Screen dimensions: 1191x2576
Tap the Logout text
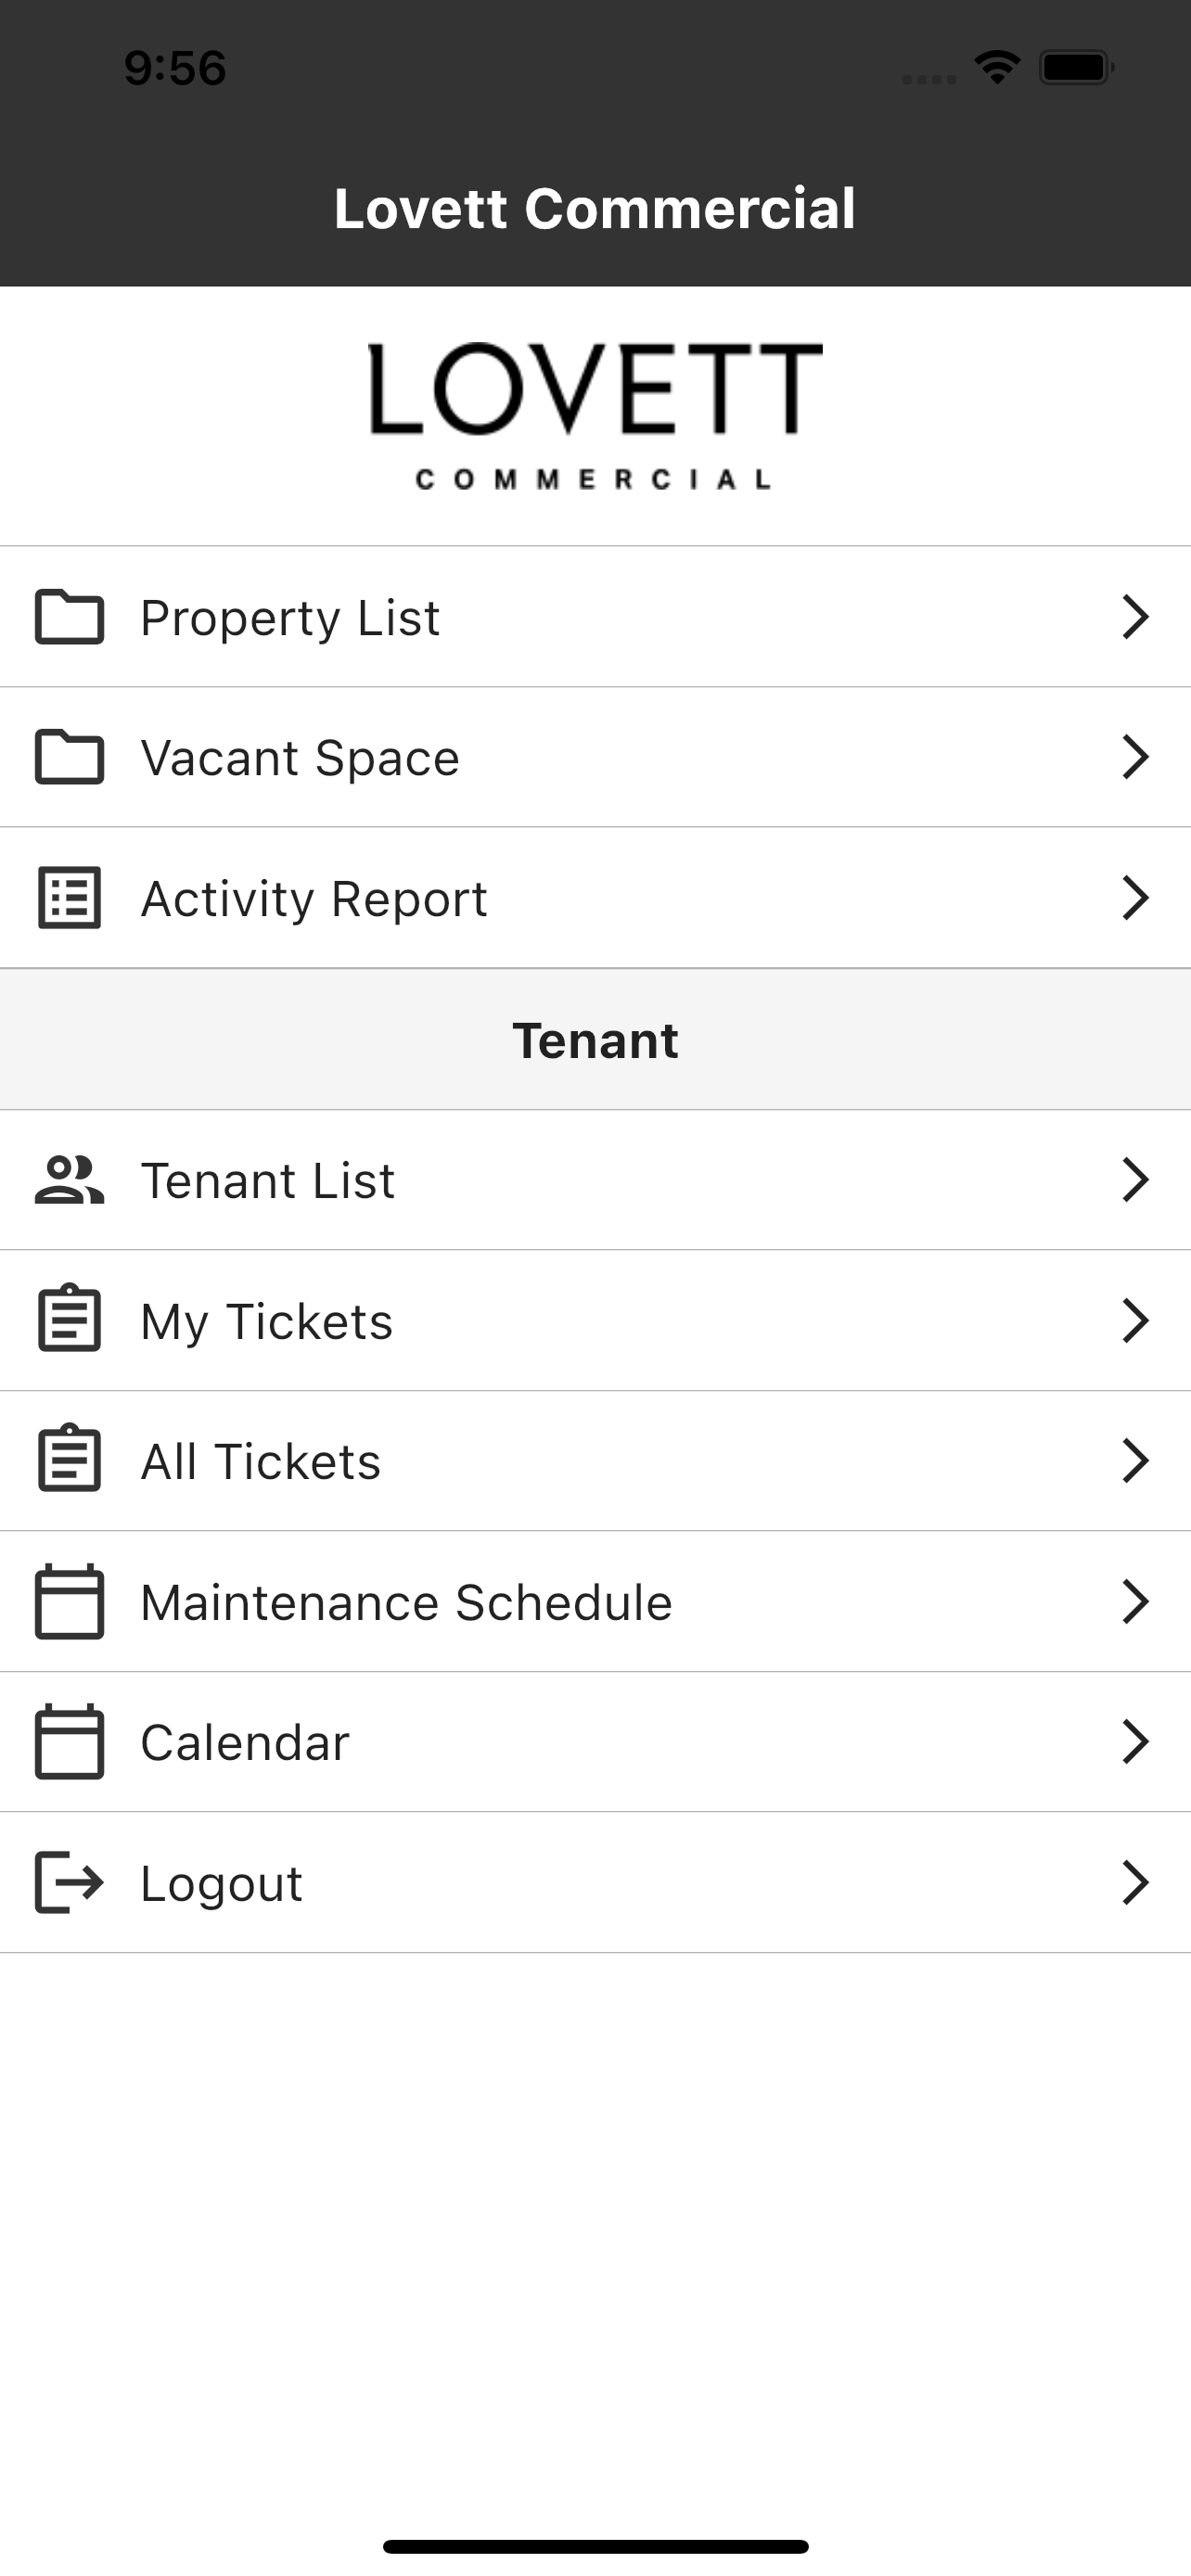(221, 1884)
